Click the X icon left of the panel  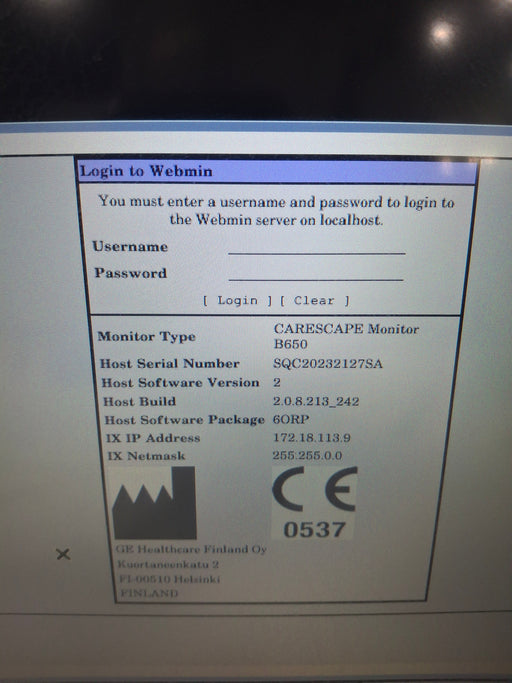click(x=63, y=555)
